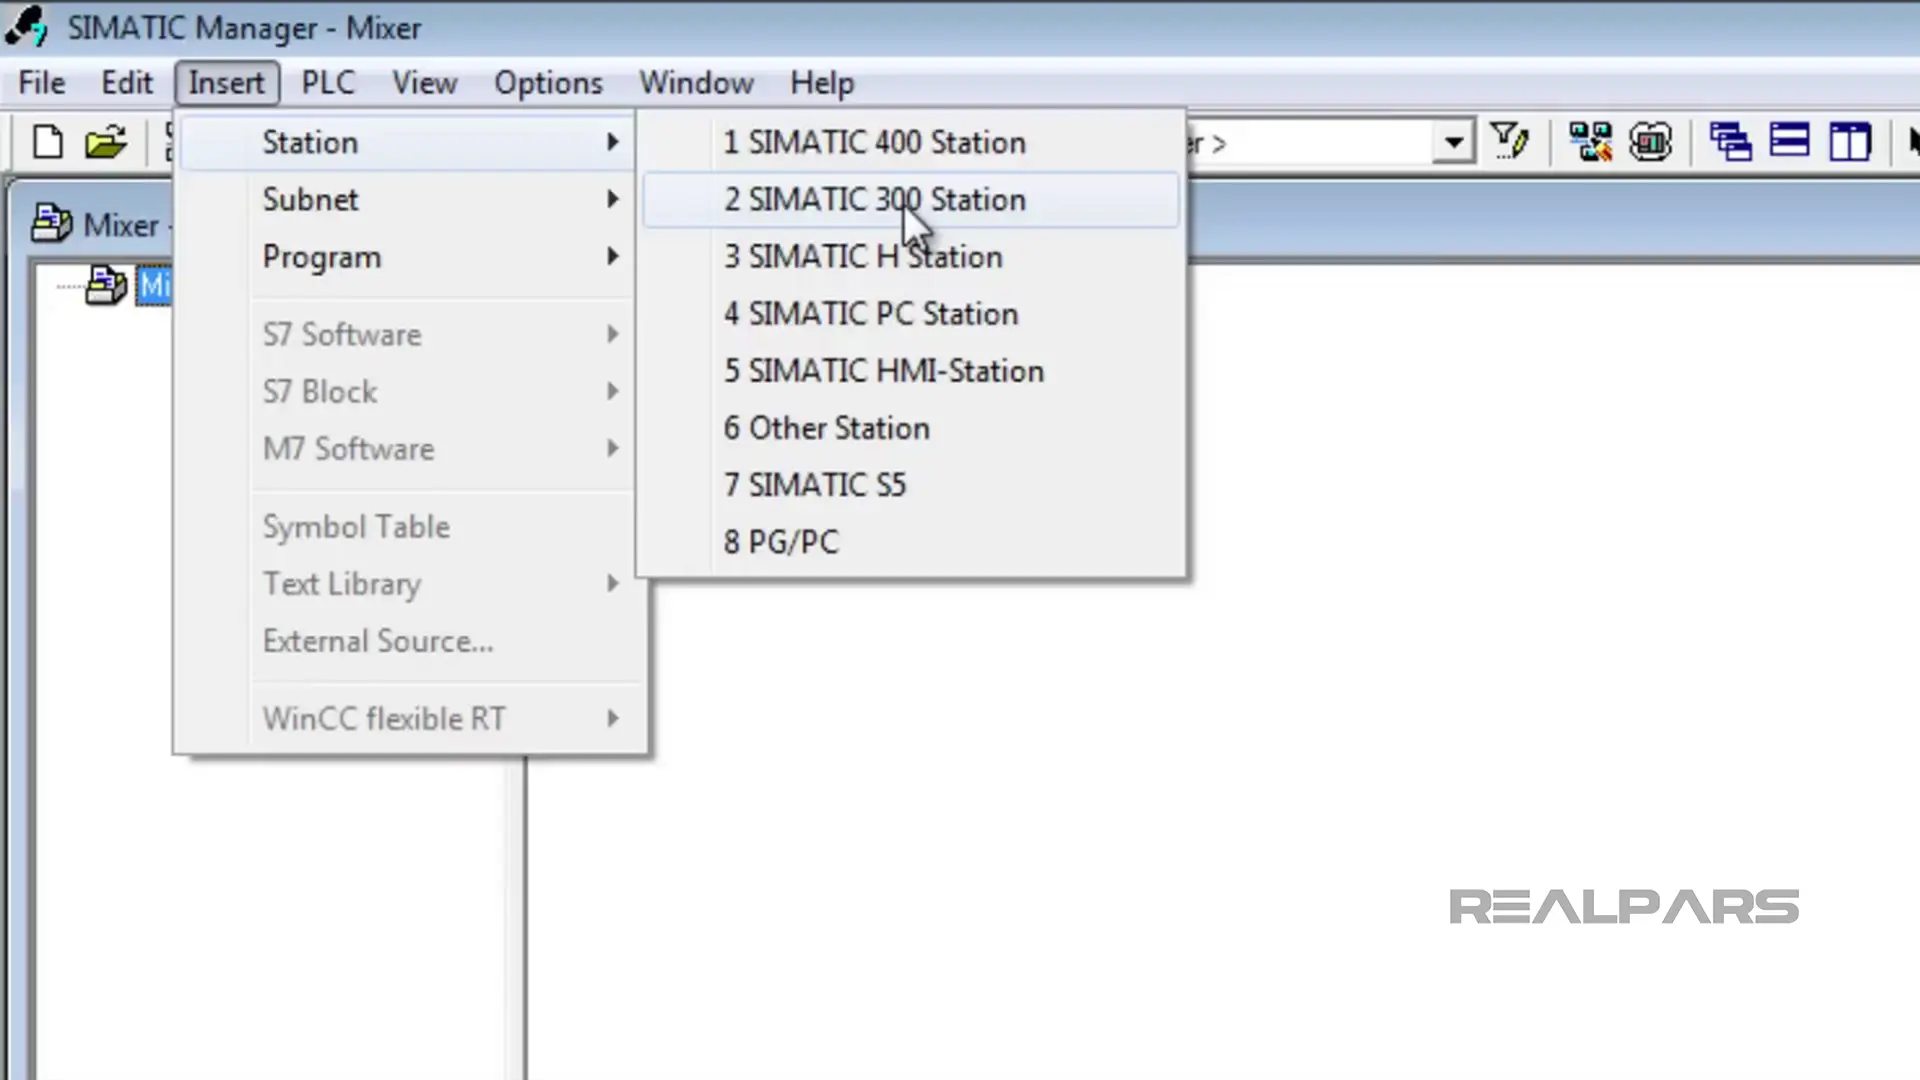Click the Open Project folder icon
Screen dimensions: 1920x1080
pos(106,142)
